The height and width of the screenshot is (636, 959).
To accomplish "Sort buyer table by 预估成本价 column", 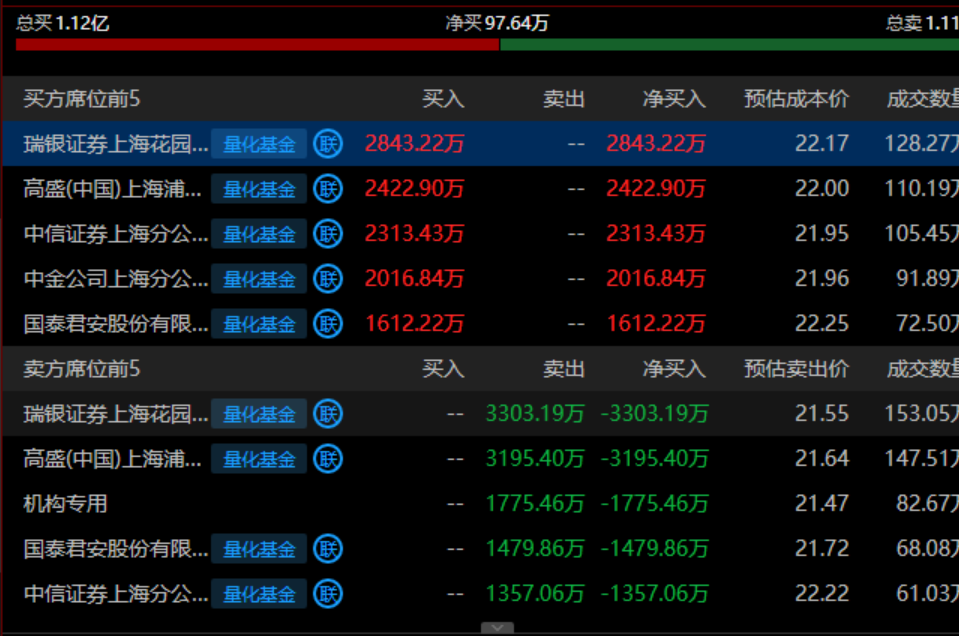I will point(796,98).
